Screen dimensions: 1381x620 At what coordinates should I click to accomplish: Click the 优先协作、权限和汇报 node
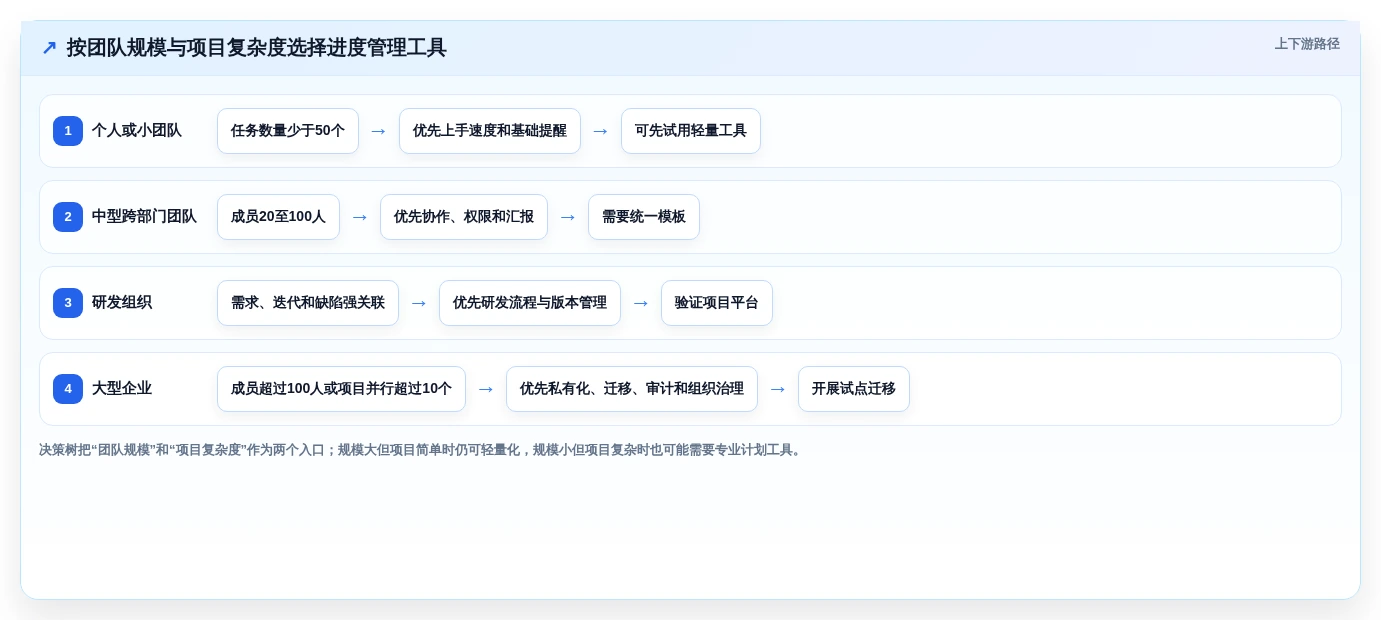464,217
